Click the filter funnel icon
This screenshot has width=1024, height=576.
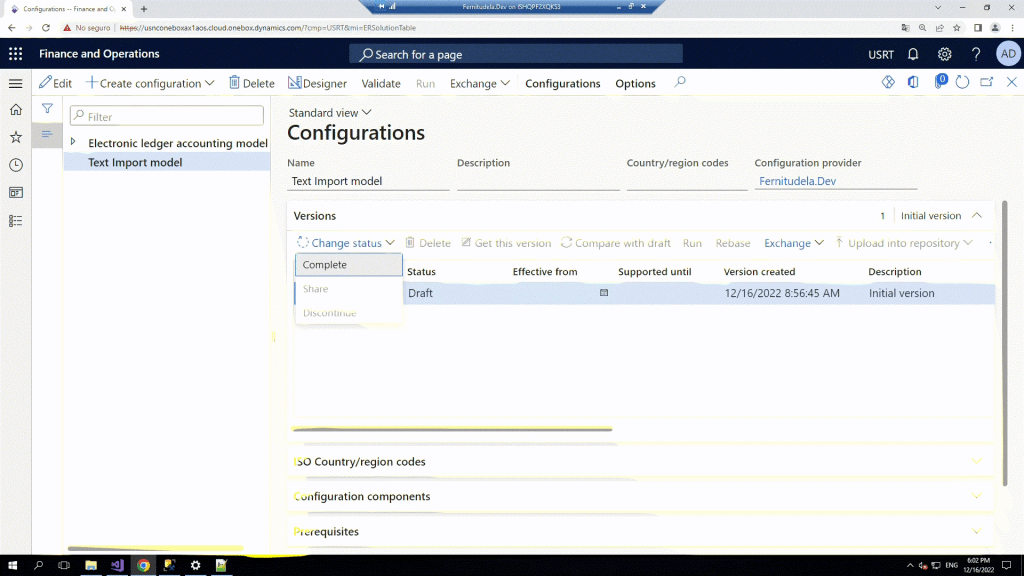(x=47, y=109)
